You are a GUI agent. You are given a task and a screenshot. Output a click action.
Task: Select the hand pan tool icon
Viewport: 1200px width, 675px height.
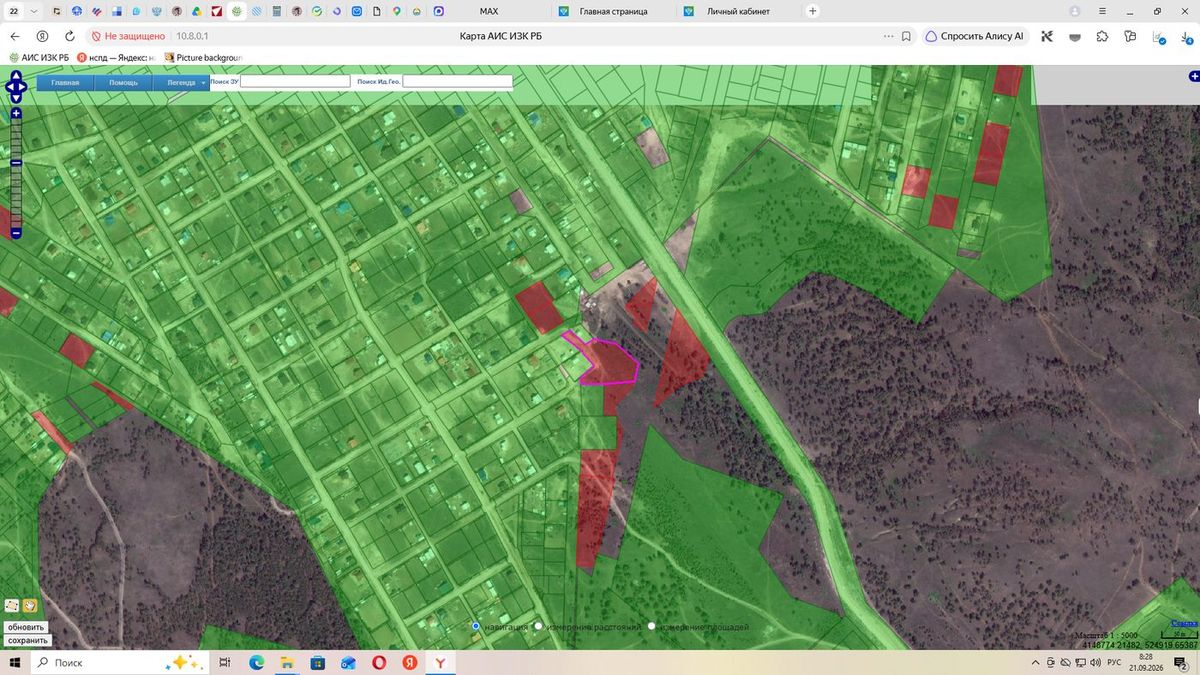30,605
